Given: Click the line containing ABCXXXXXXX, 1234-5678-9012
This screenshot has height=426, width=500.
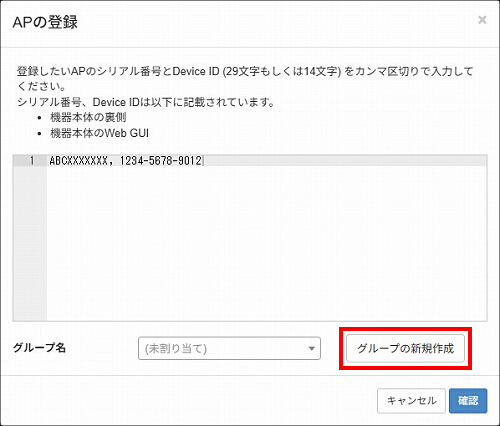Looking at the screenshot, I should point(267,161).
